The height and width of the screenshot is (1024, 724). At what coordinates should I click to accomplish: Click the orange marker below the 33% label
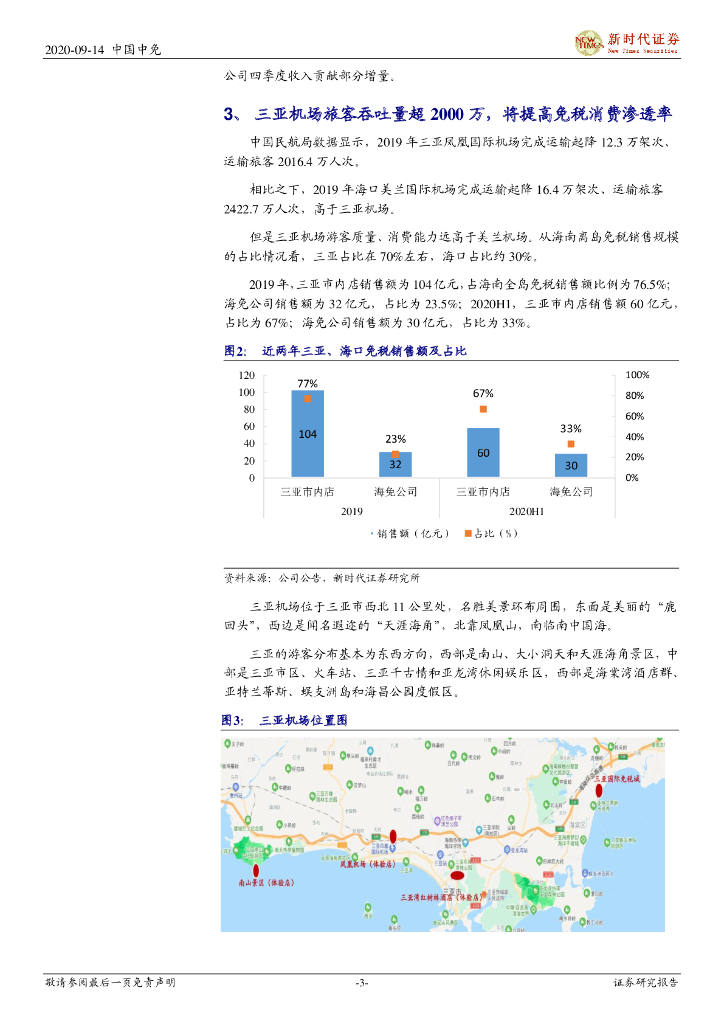[571, 444]
